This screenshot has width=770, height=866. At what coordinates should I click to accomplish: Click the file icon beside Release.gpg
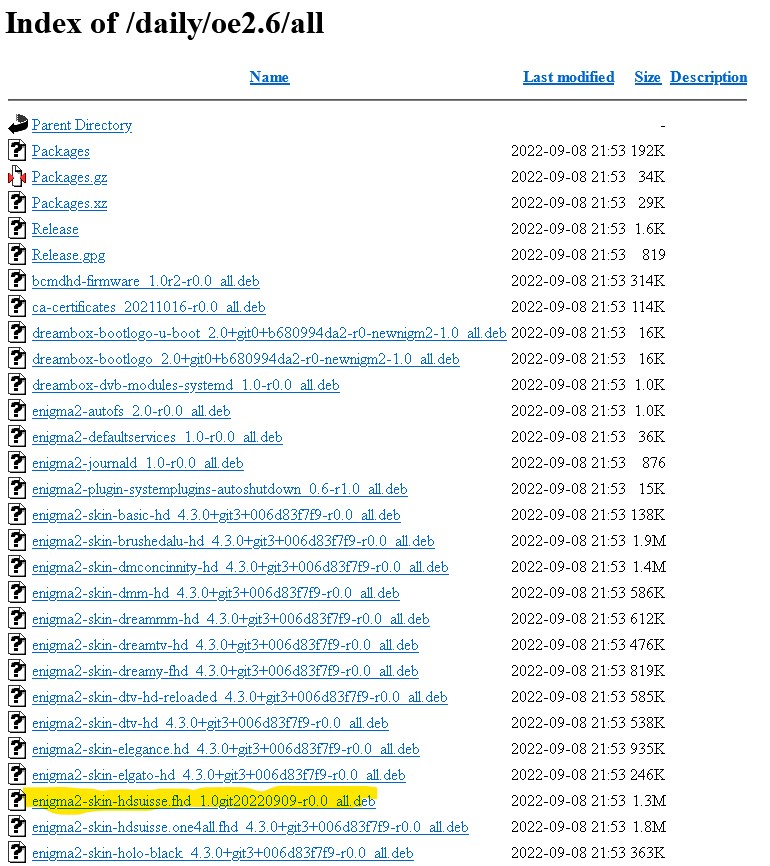[17, 255]
